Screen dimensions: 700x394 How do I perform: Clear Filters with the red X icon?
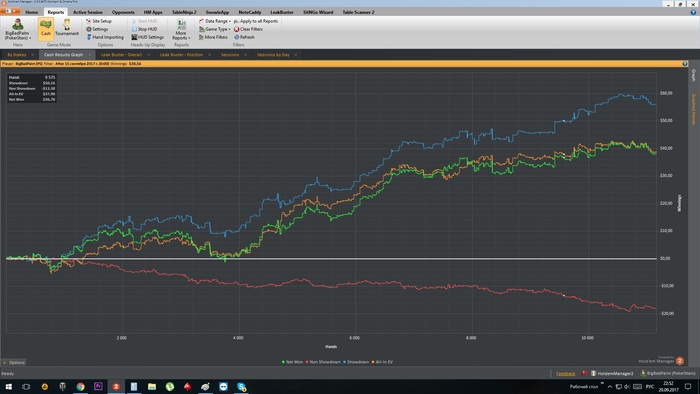(x=248, y=29)
